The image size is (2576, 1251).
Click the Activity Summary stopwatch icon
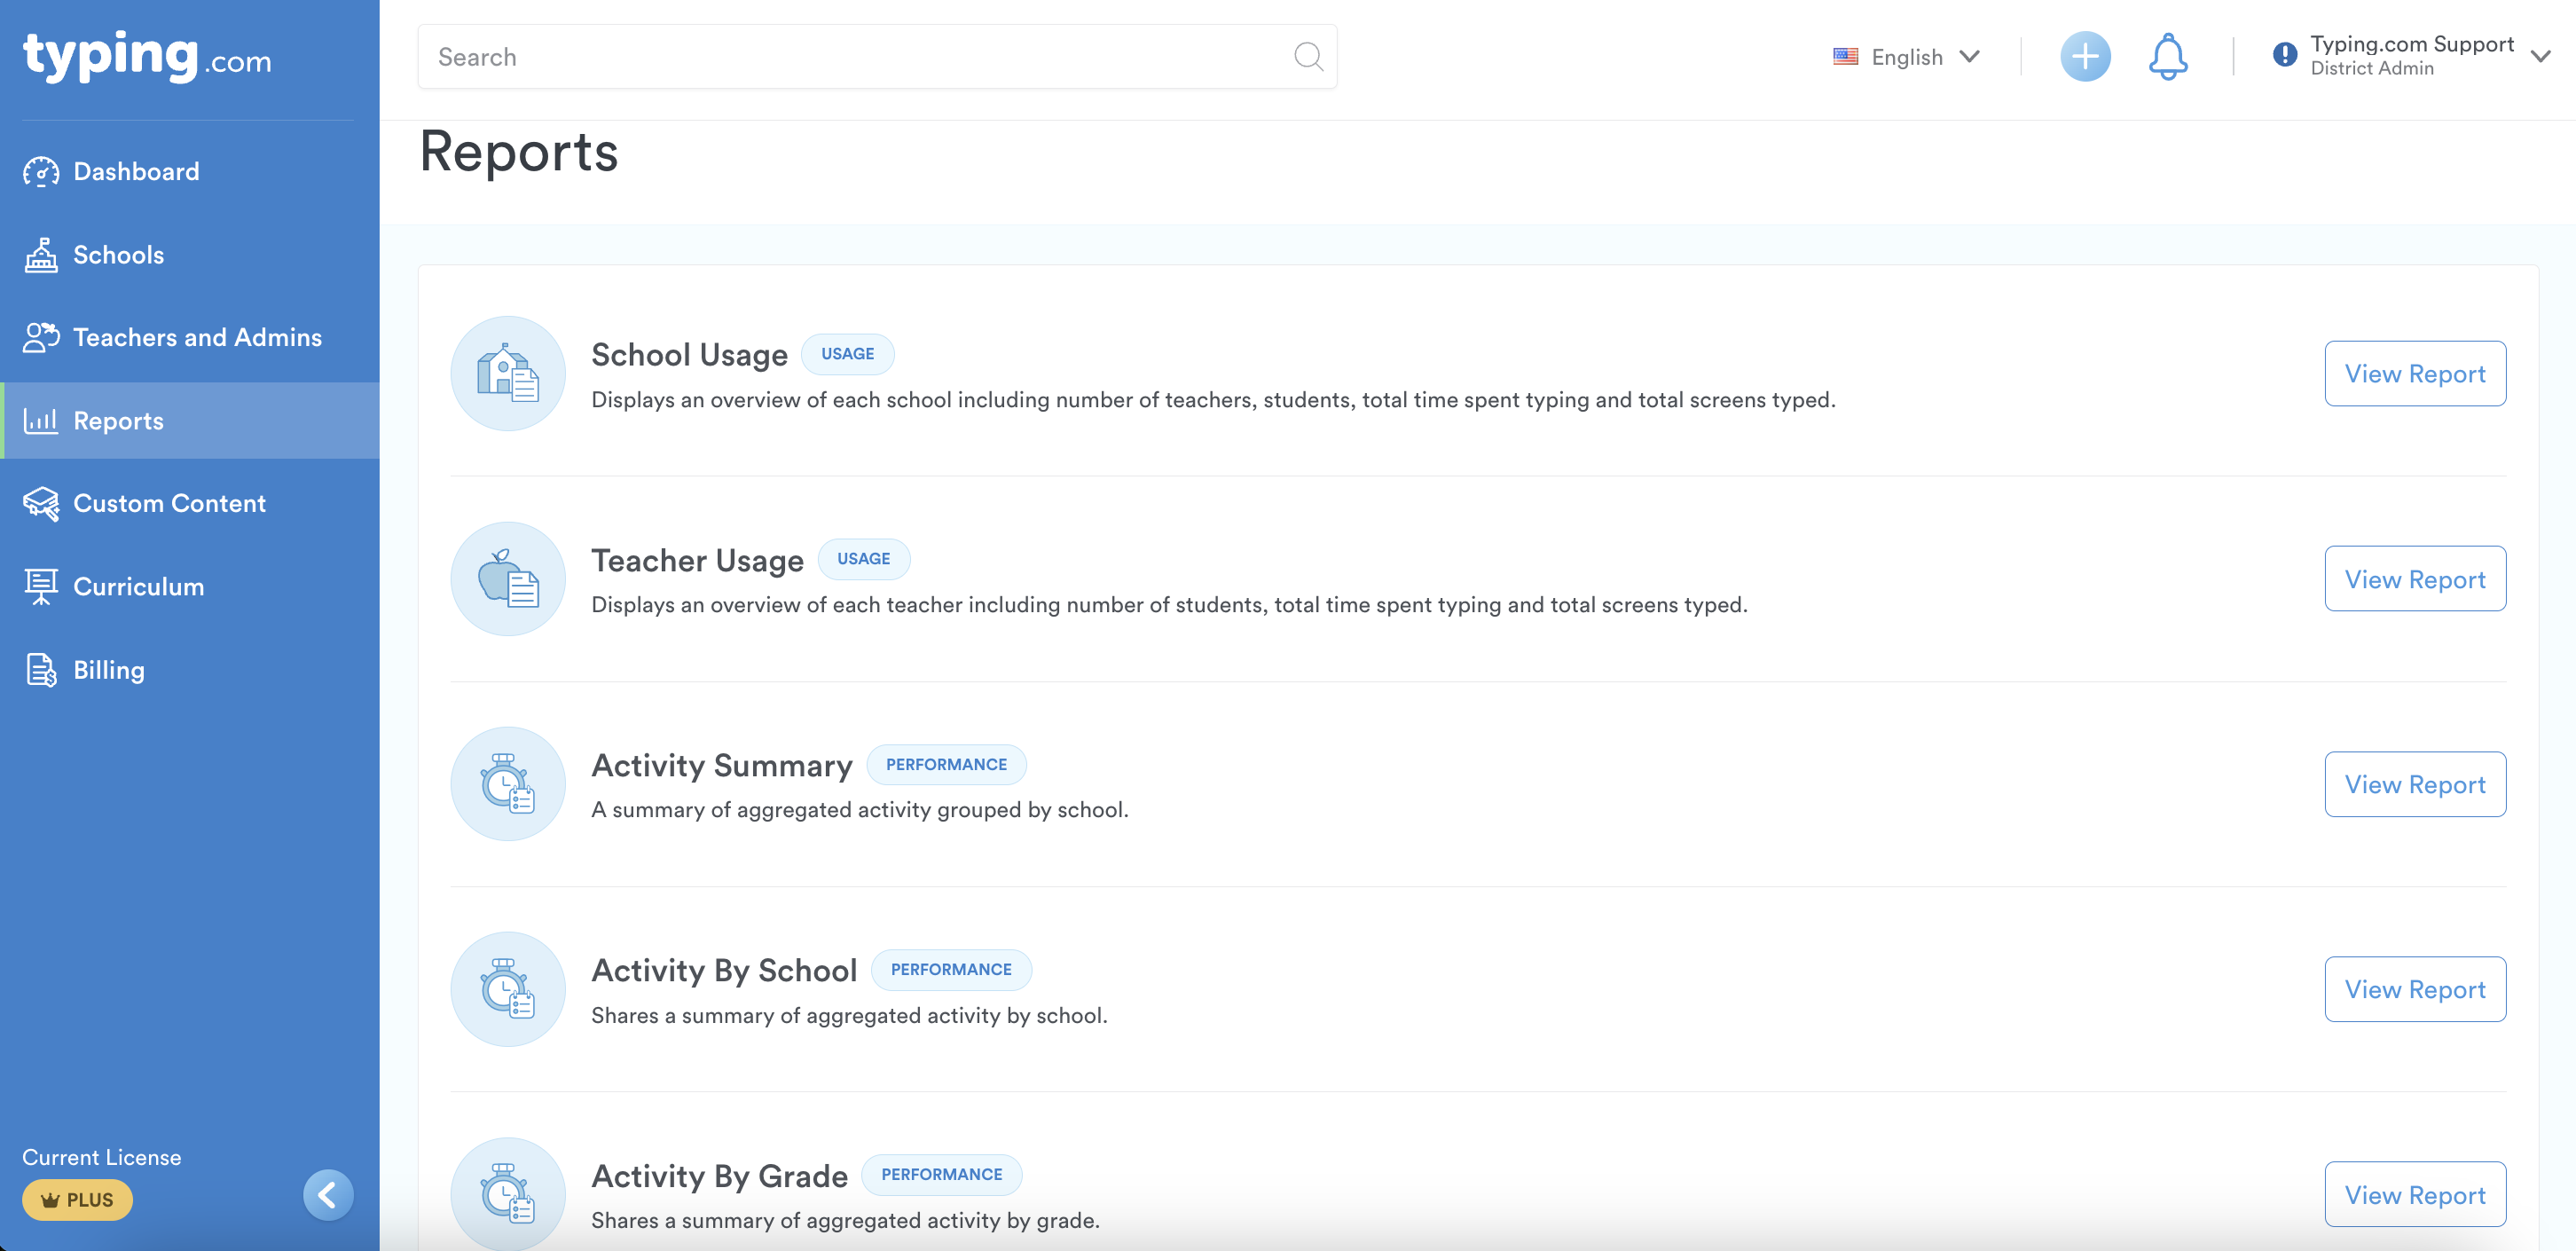coord(508,784)
